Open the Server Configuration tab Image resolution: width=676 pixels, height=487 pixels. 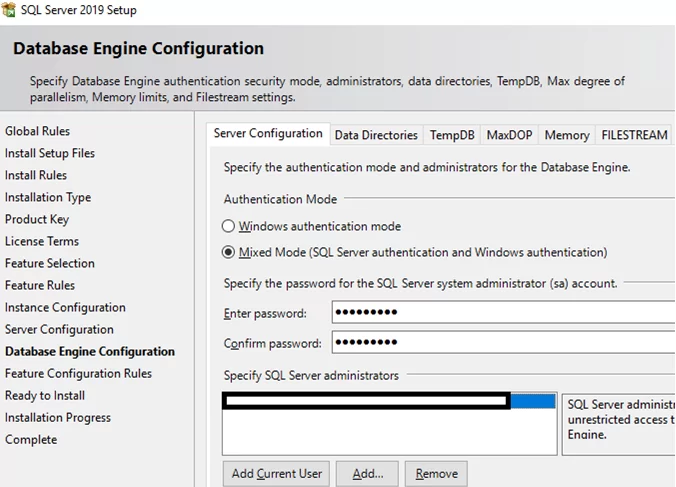pos(268,134)
